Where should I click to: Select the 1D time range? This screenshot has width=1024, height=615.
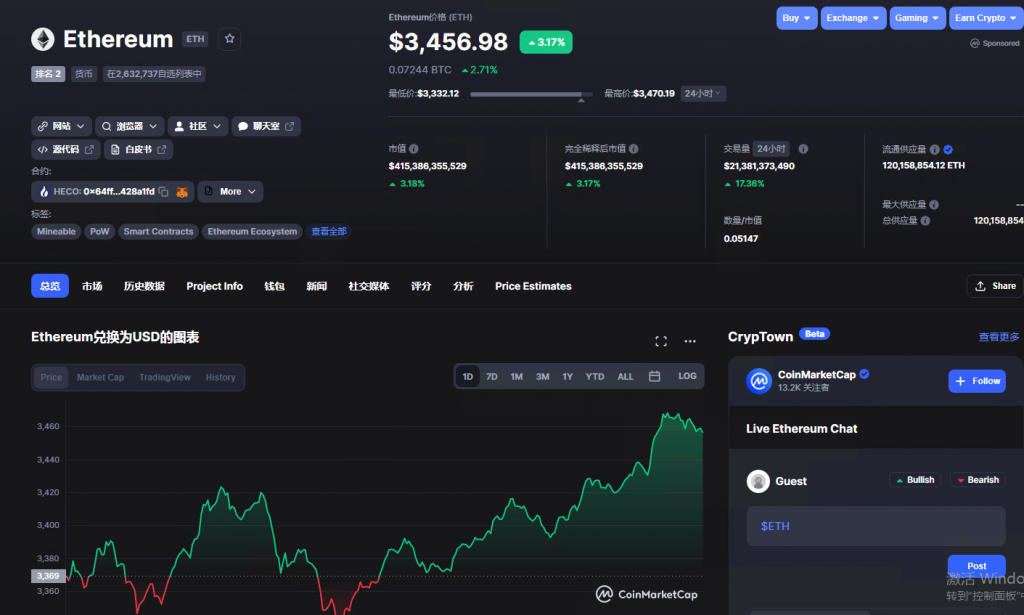(x=468, y=376)
